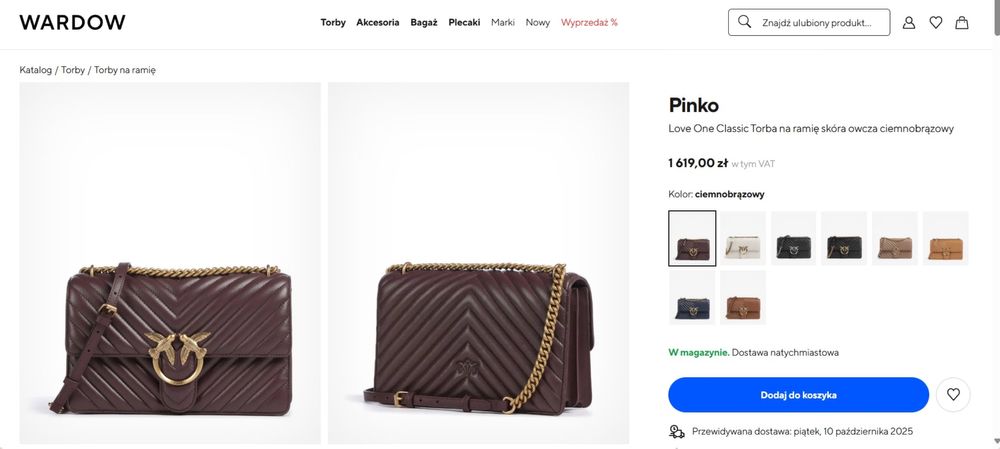Click the search magnifier icon
Image resolution: width=1000 pixels, height=449 pixels.
pos(744,22)
